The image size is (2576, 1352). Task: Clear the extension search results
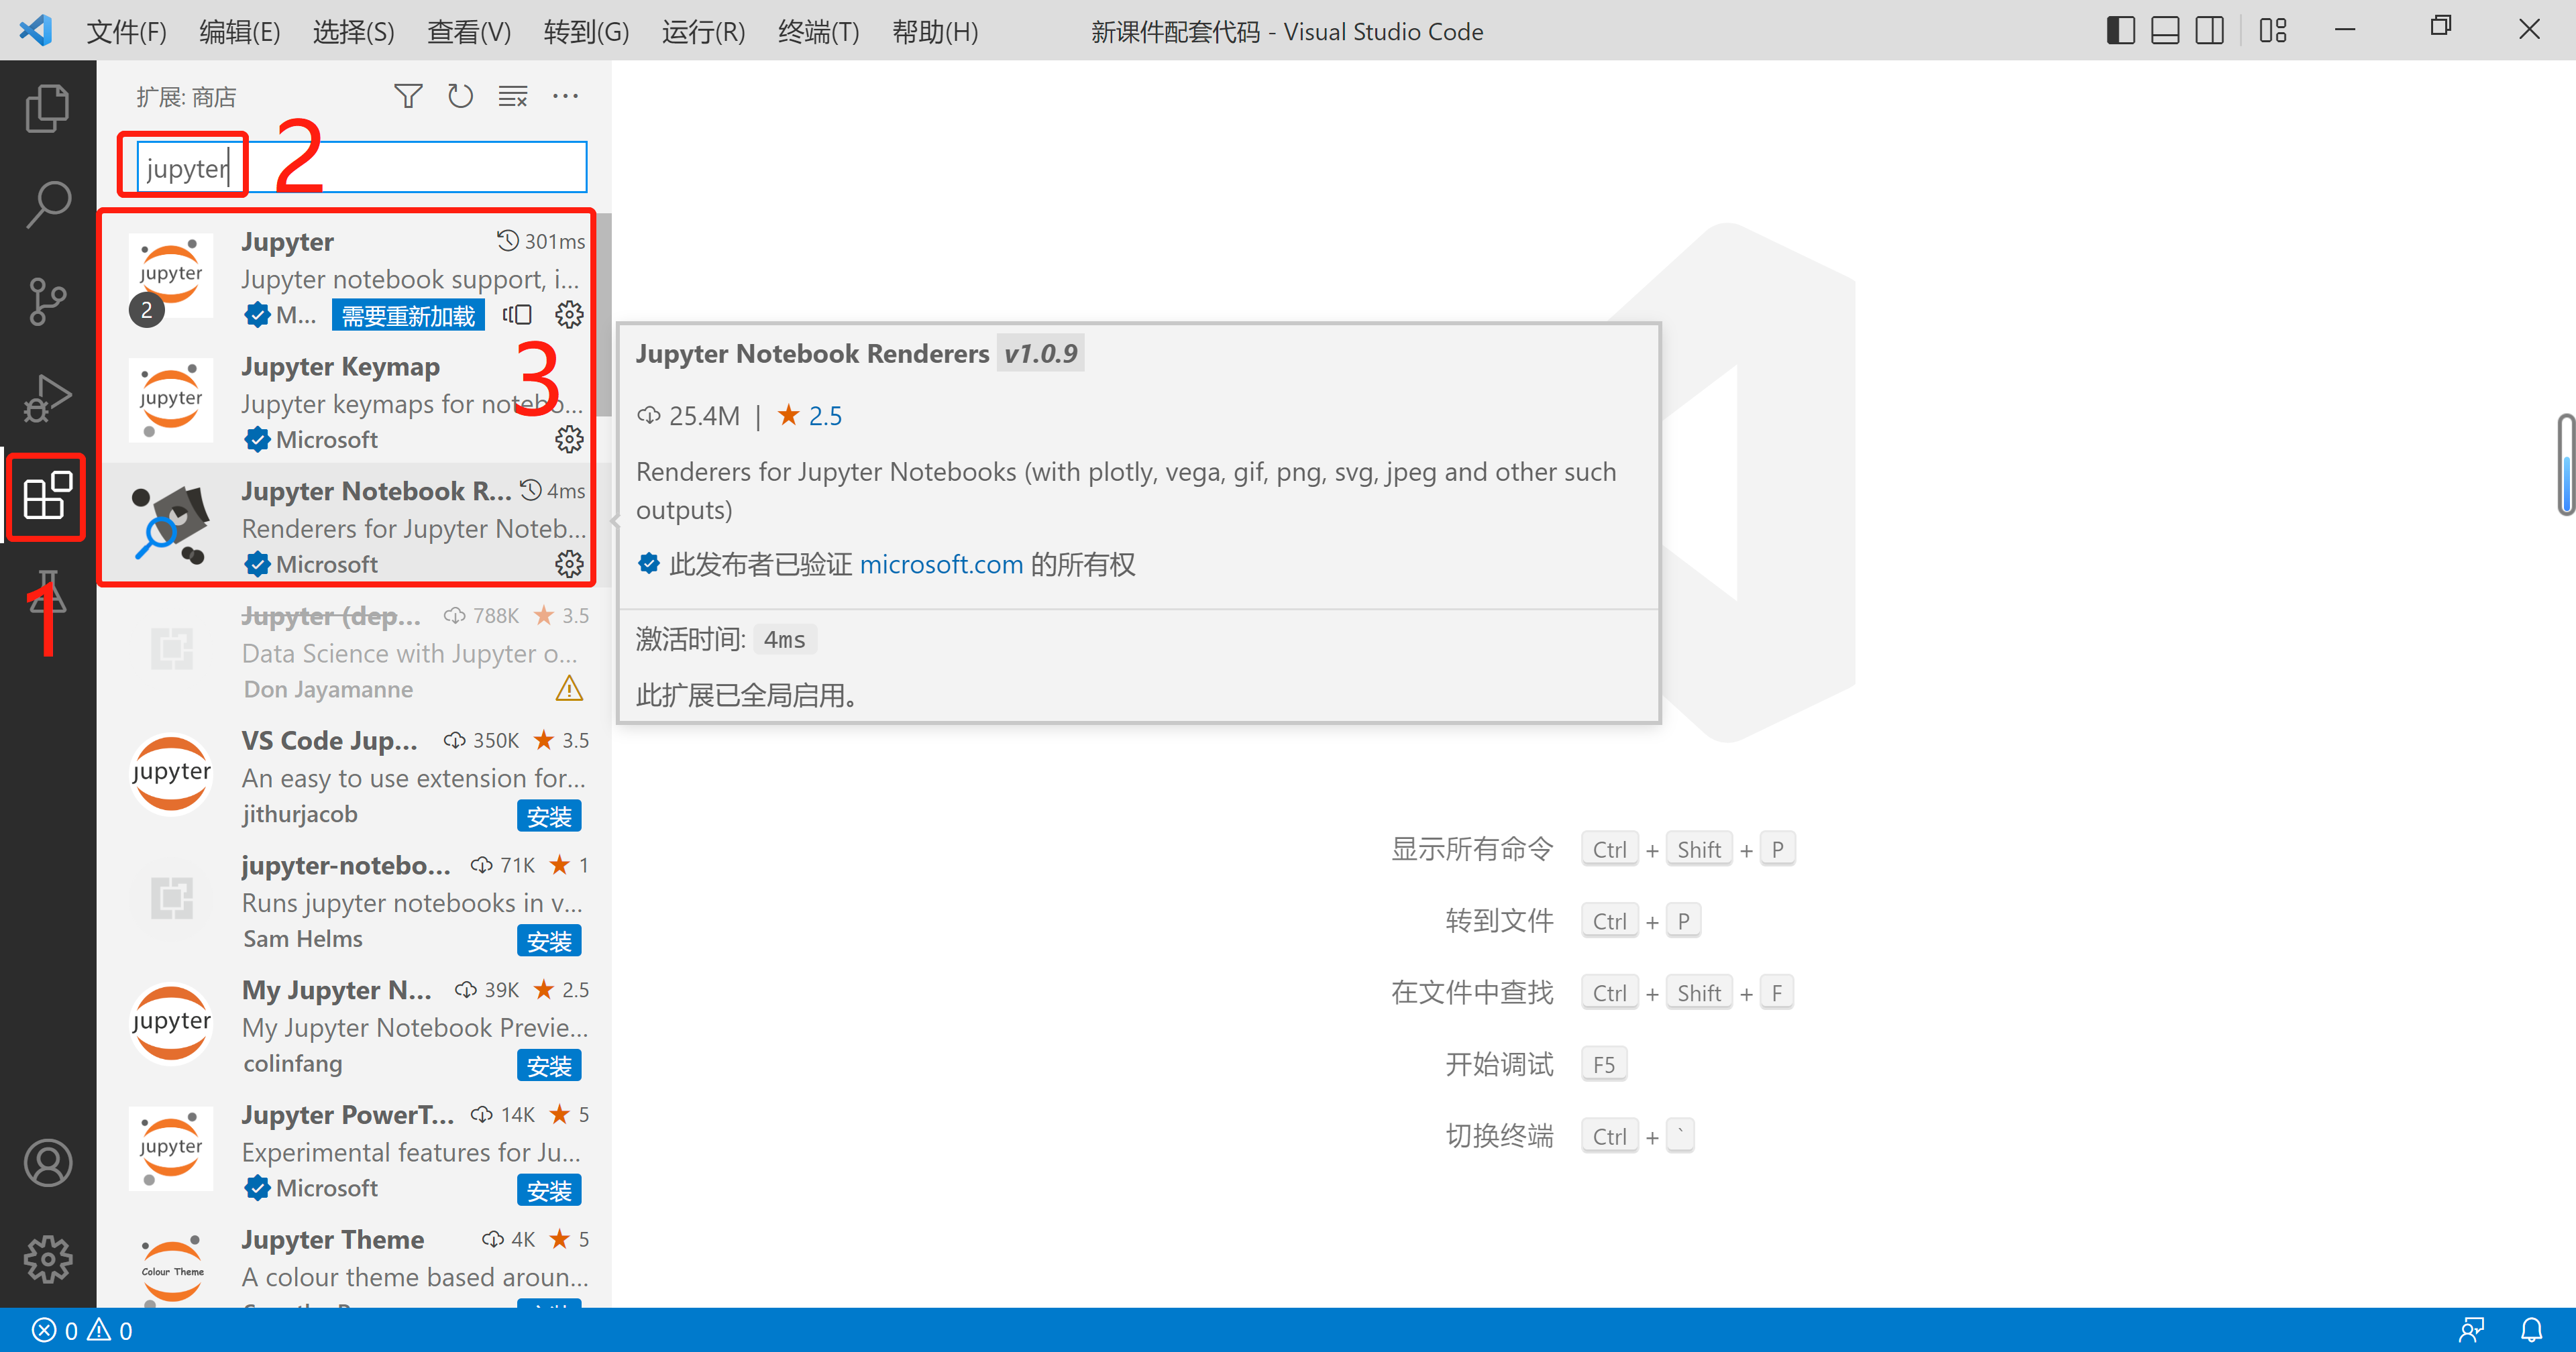coord(513,96)
